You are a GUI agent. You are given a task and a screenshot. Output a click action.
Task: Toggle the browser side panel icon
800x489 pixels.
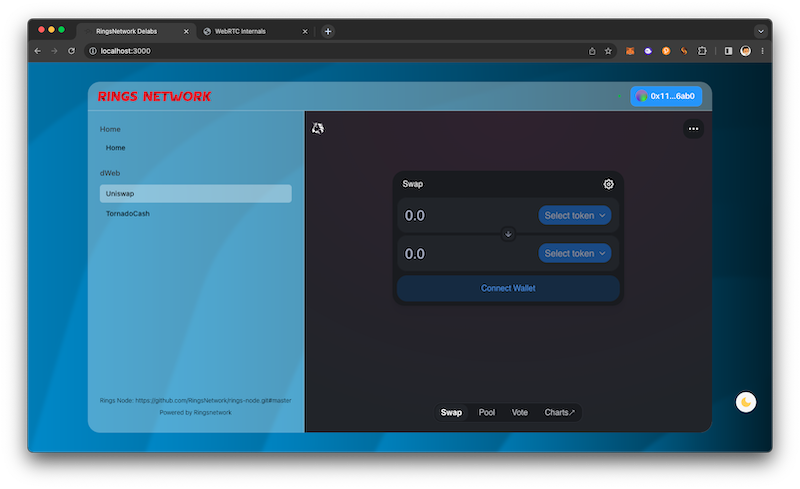point(728,51)
